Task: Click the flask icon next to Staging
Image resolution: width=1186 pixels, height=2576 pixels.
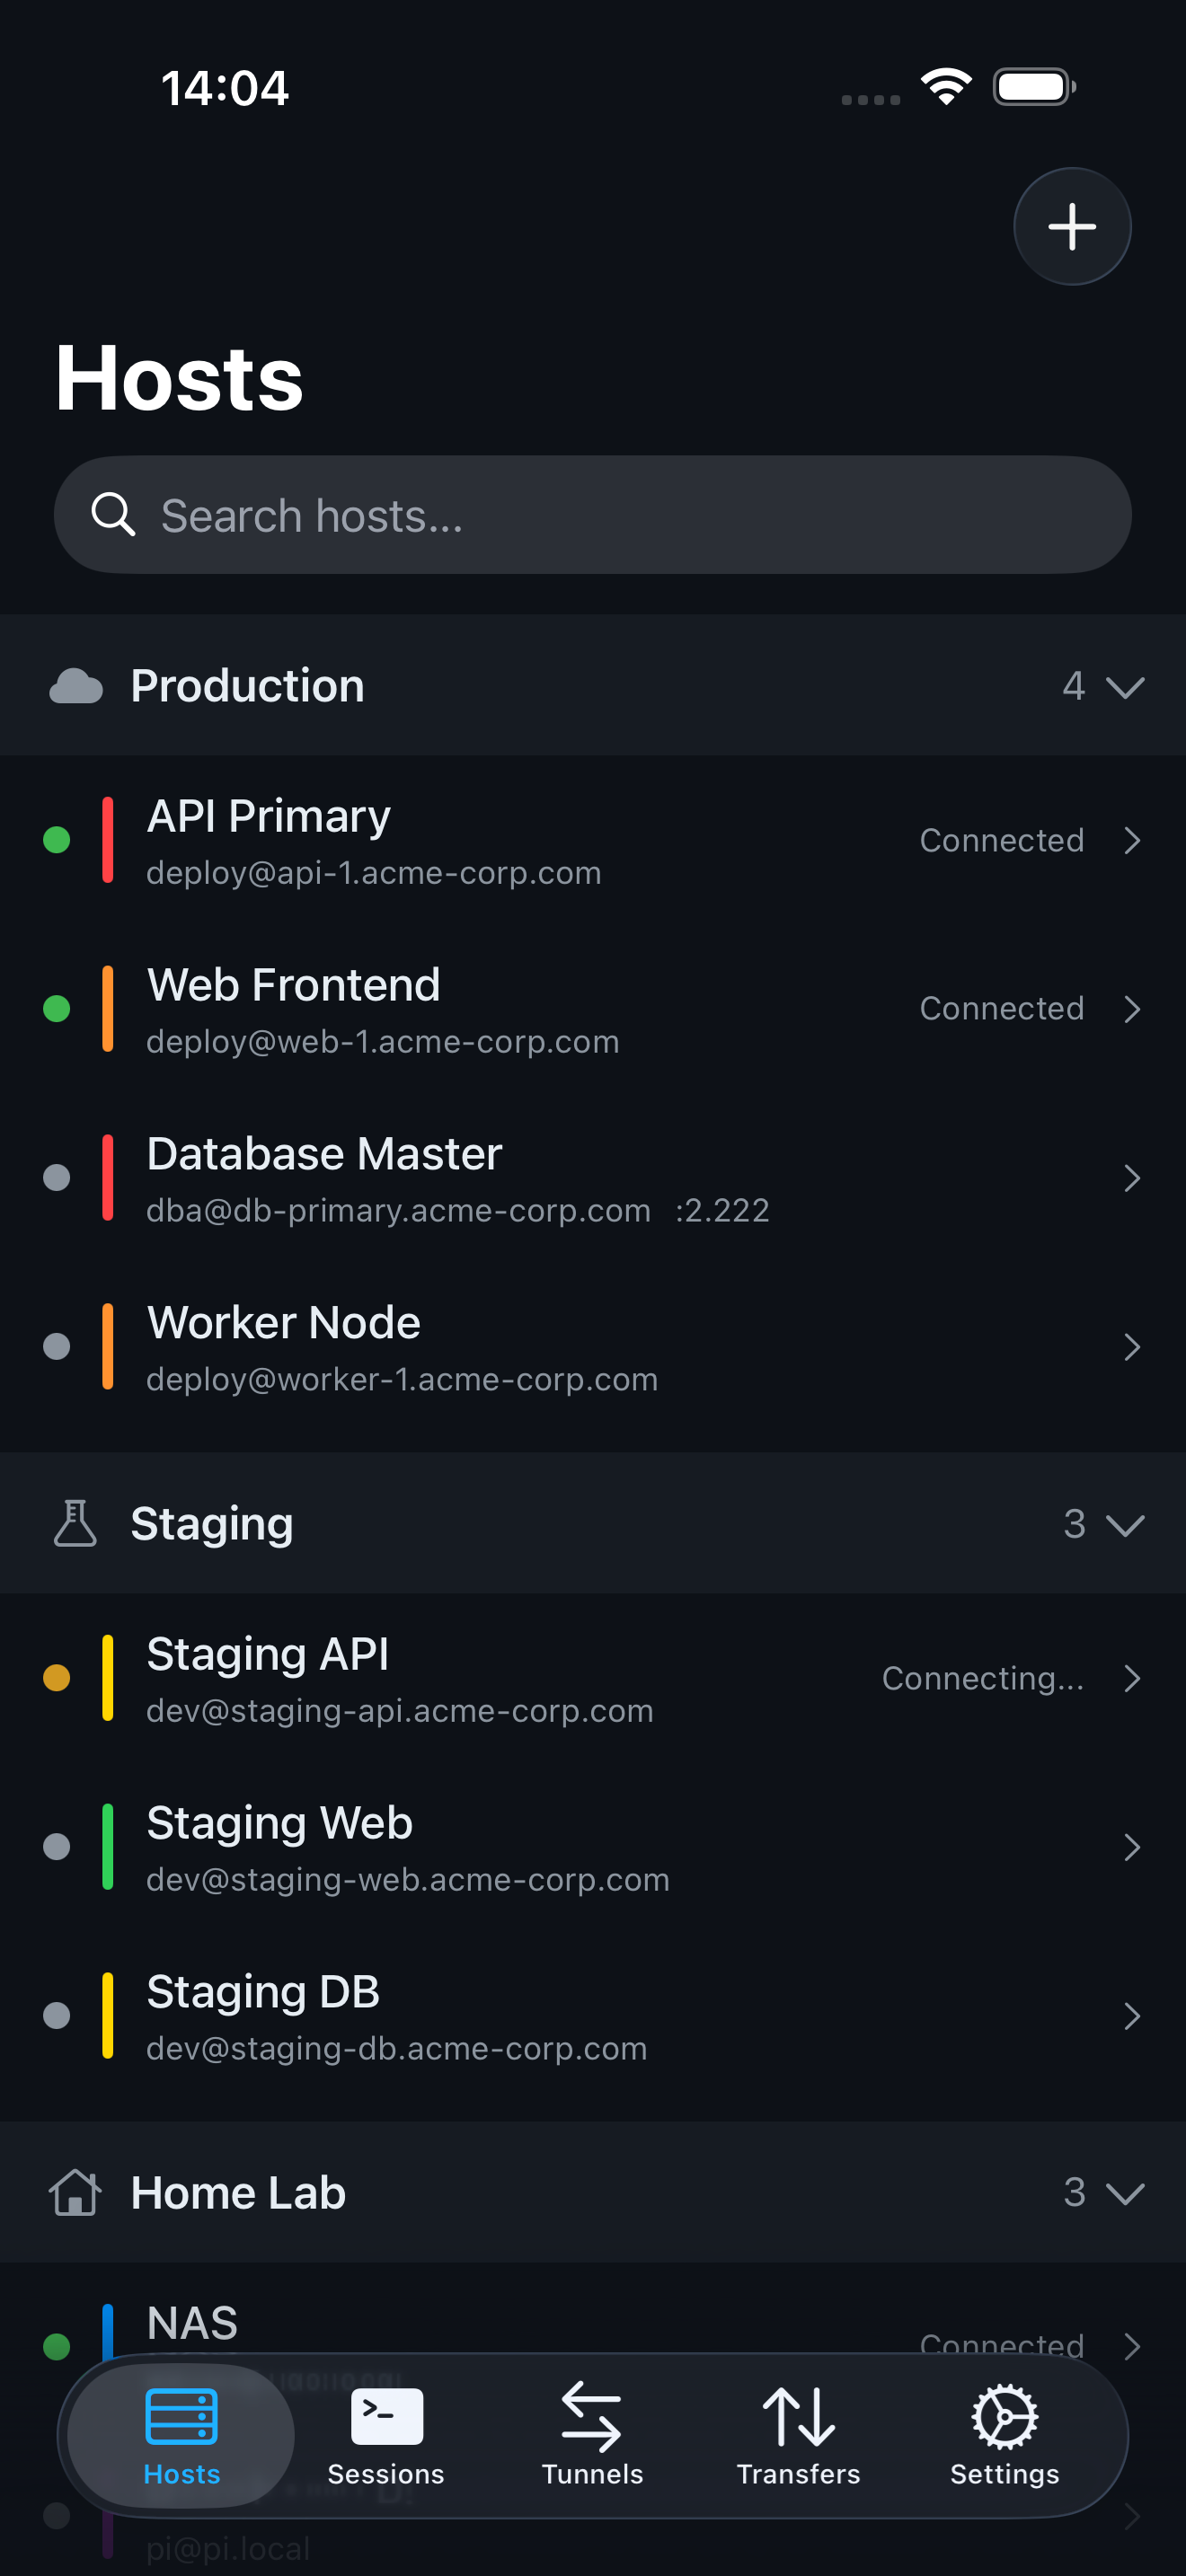Action: [74, 1524]
